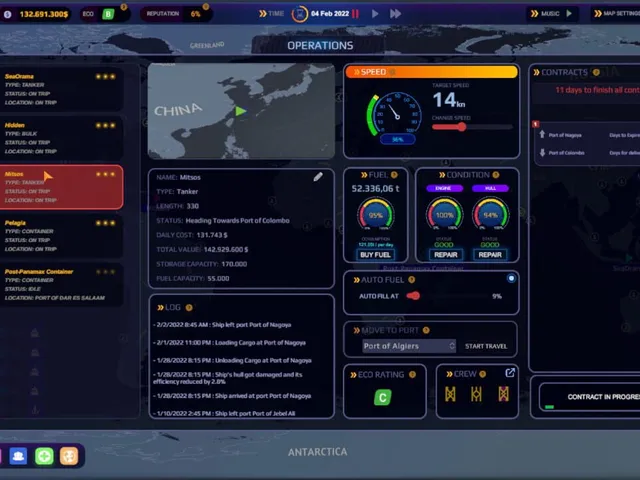Viewport: 640px width, 480px height.
Task: Click the green ship marker on the map
Action: click(x=240, y=111)
